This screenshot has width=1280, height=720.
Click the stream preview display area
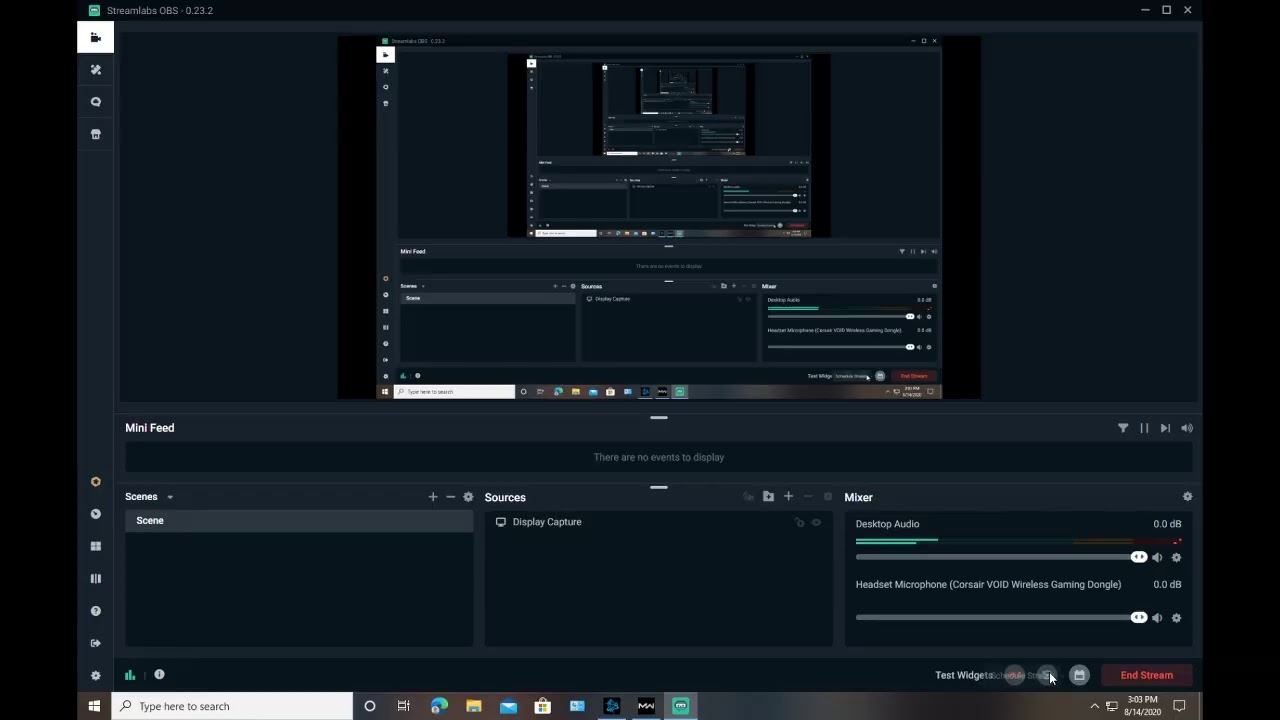coord(659,217)
